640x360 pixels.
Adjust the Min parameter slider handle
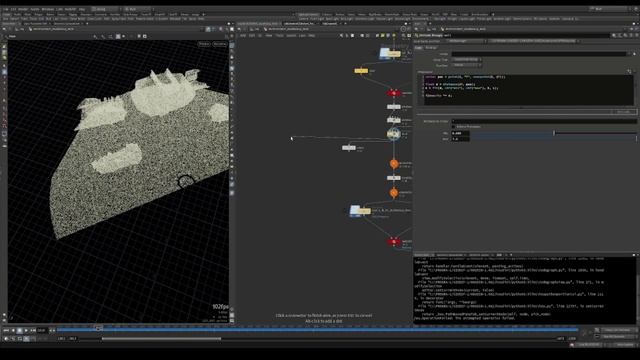554,133
